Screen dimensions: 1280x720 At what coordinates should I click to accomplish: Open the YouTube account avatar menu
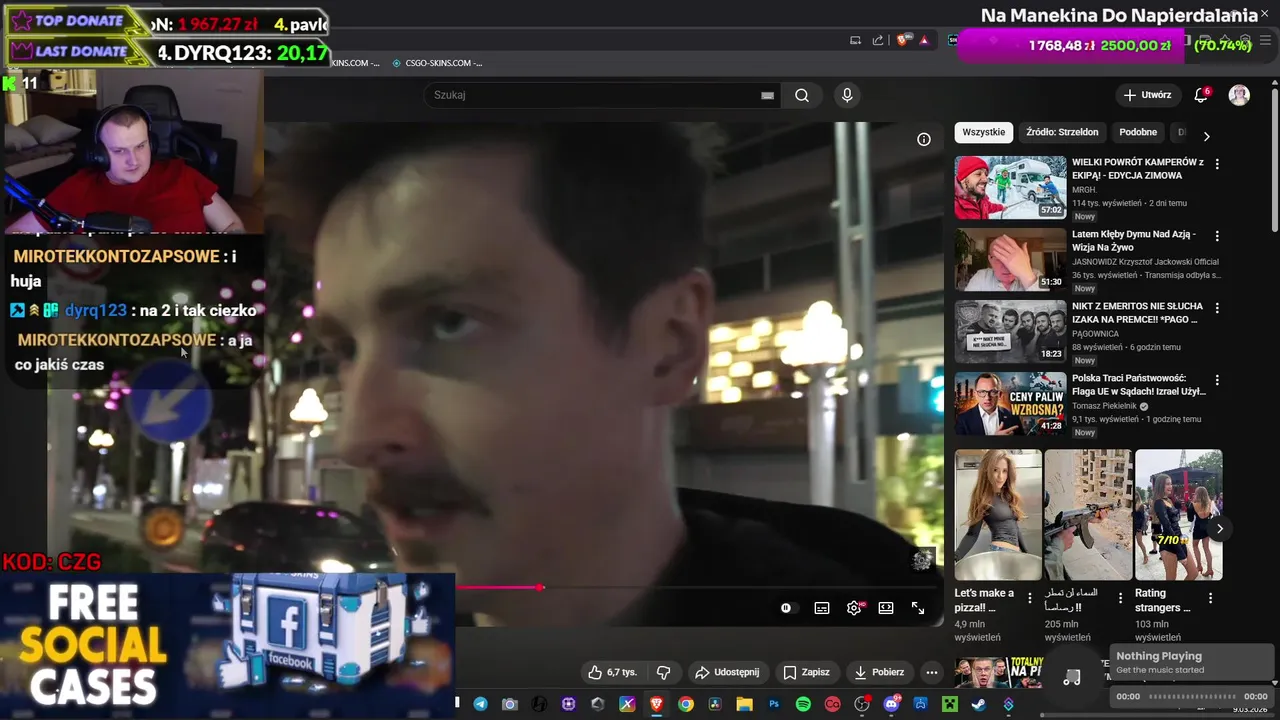click(x=1239, y=95)
